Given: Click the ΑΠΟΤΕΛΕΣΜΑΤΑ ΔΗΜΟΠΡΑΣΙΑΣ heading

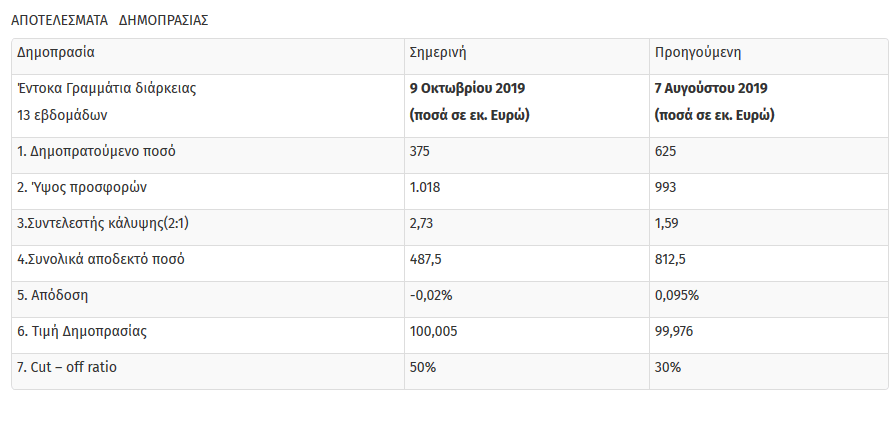Looking at the screenshot, I should click(109, 20).
